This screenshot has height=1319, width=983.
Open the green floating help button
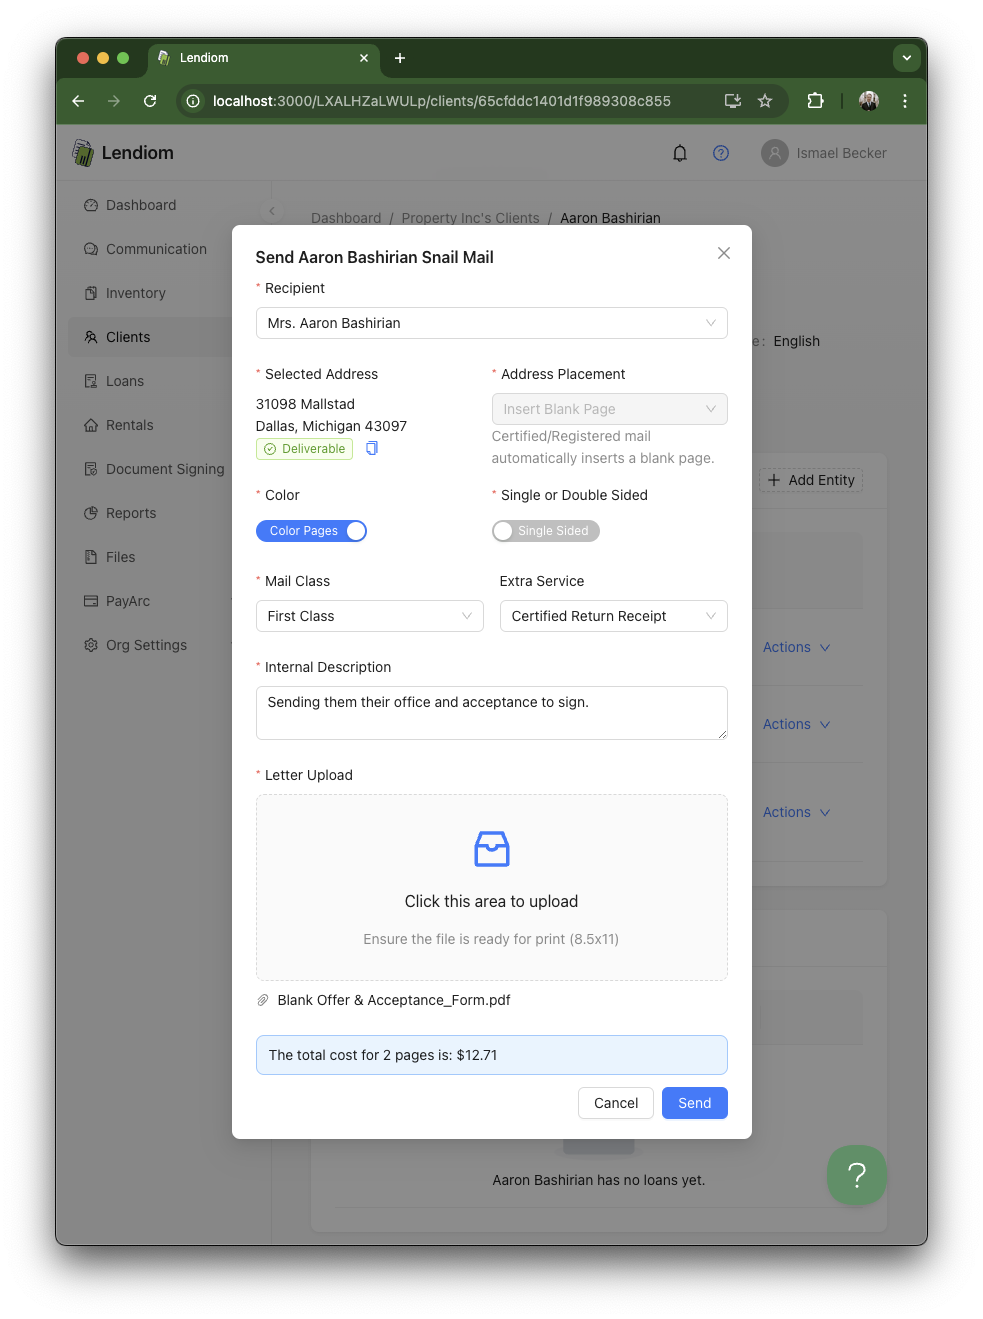tap(857, 1175)
